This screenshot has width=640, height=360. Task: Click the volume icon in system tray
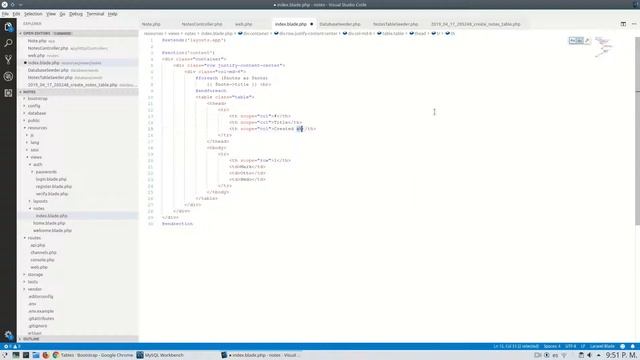[589, 355]
